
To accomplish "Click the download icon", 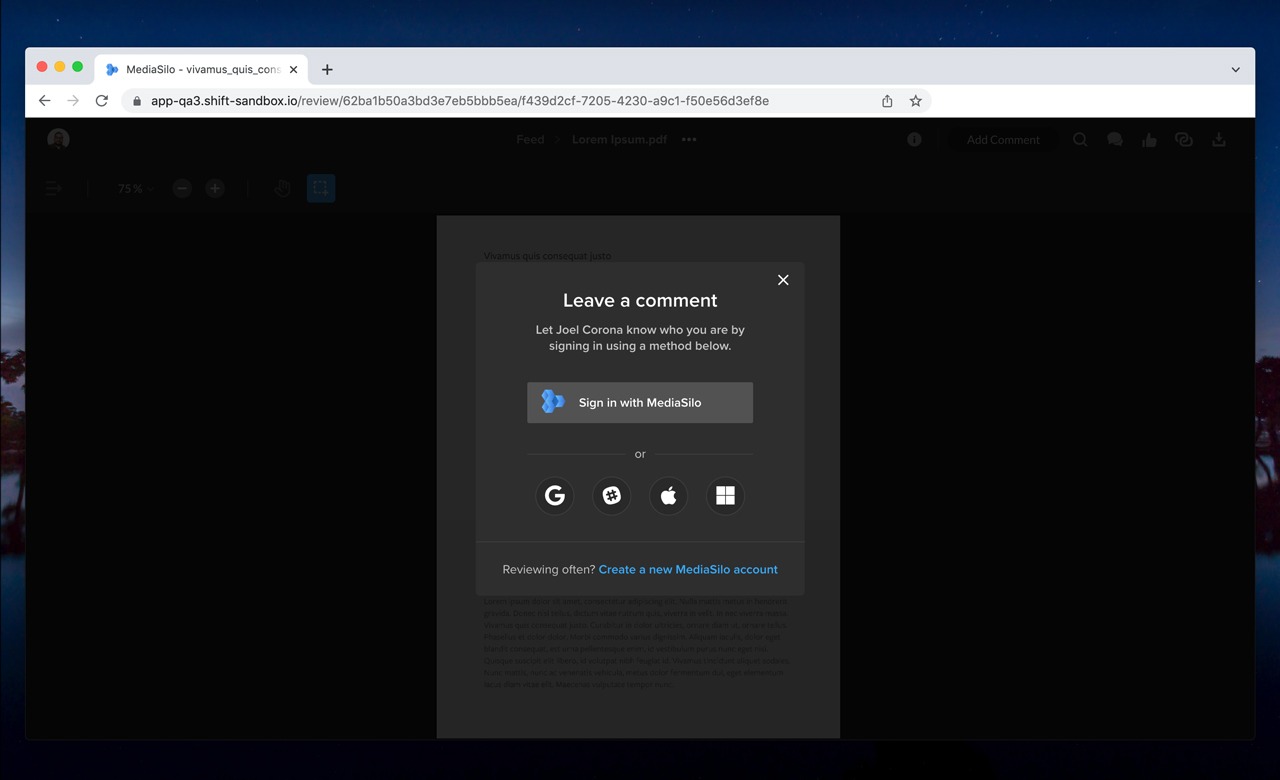I will pyautogui.click(x=1219, y=140).
